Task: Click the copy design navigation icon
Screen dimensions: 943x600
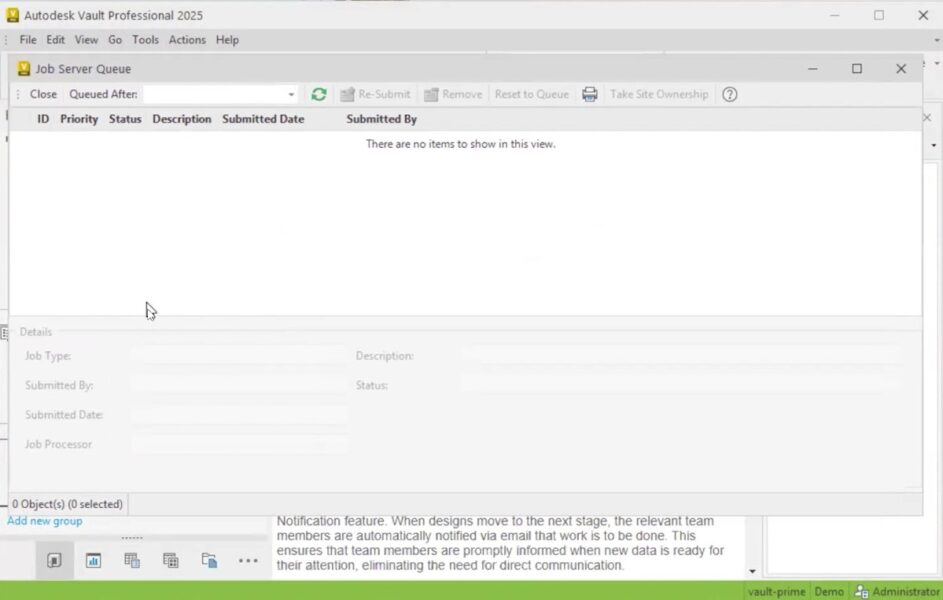Action: [209, 560]
